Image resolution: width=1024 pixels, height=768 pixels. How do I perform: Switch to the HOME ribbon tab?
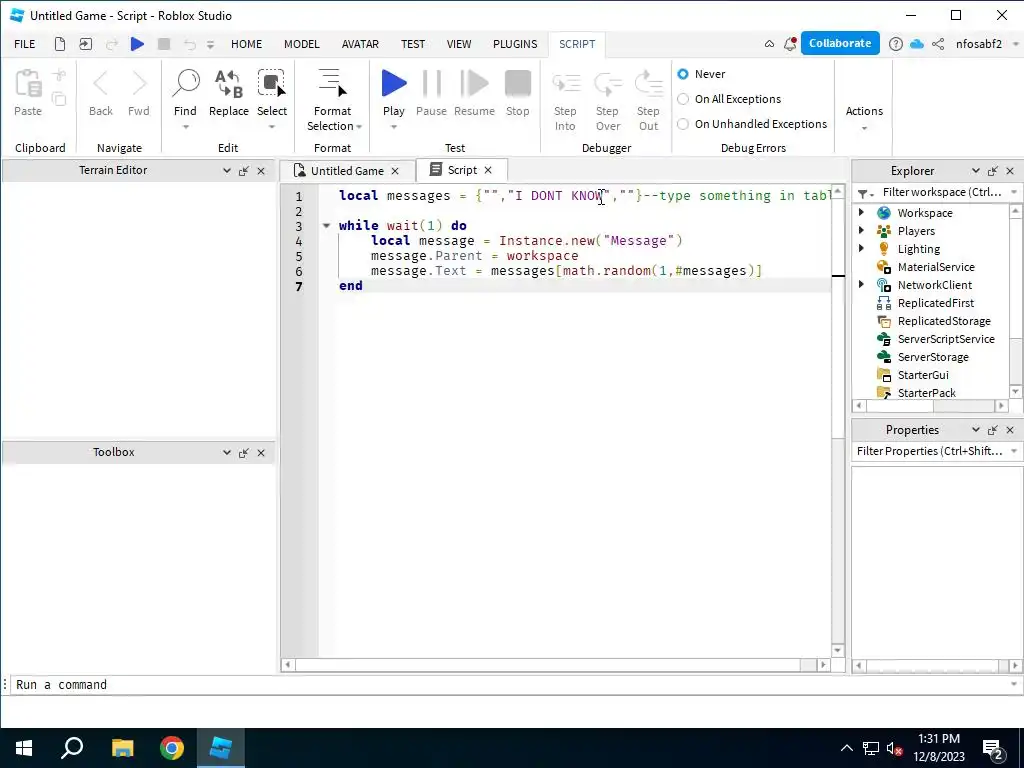246,44
